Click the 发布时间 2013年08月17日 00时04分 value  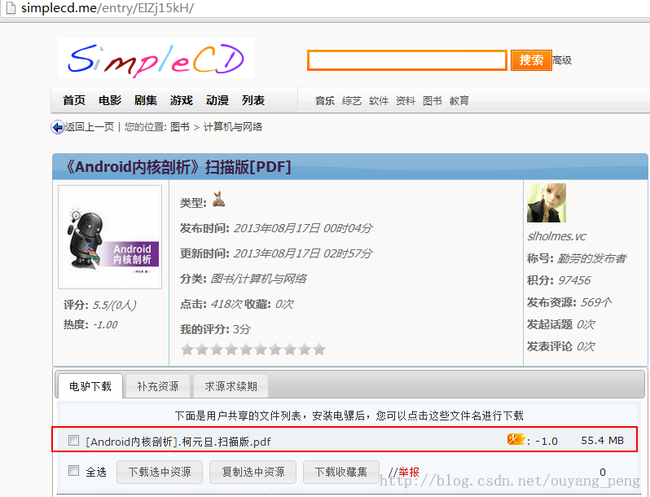(303, 228)
